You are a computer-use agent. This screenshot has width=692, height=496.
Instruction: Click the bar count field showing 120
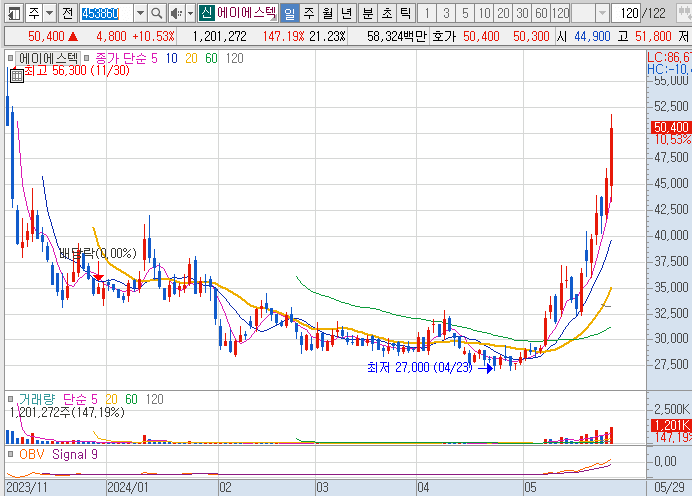coord(626,13)
